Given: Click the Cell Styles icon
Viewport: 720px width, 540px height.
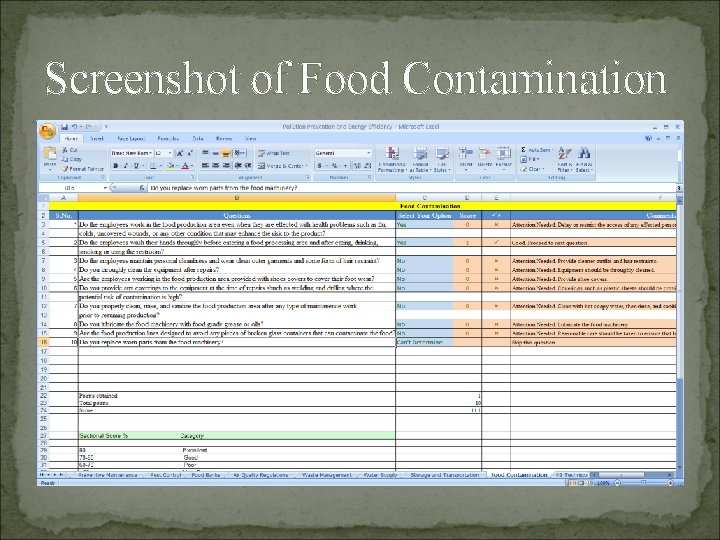Looking at the screenshot, I should (x=442, y=153).
